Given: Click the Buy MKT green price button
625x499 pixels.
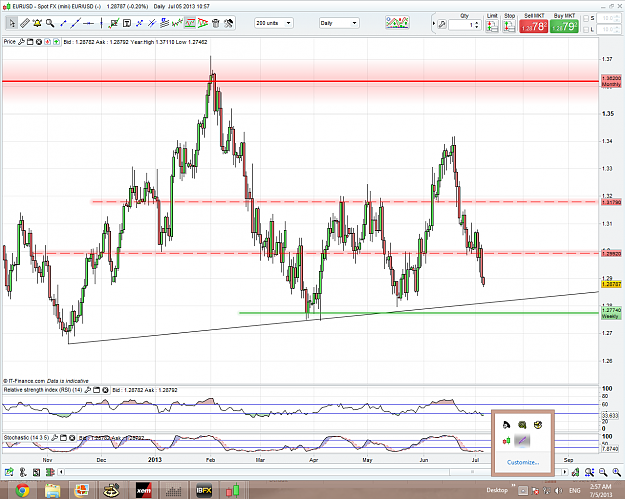Looking at the screenshot, I should (564, 26).
